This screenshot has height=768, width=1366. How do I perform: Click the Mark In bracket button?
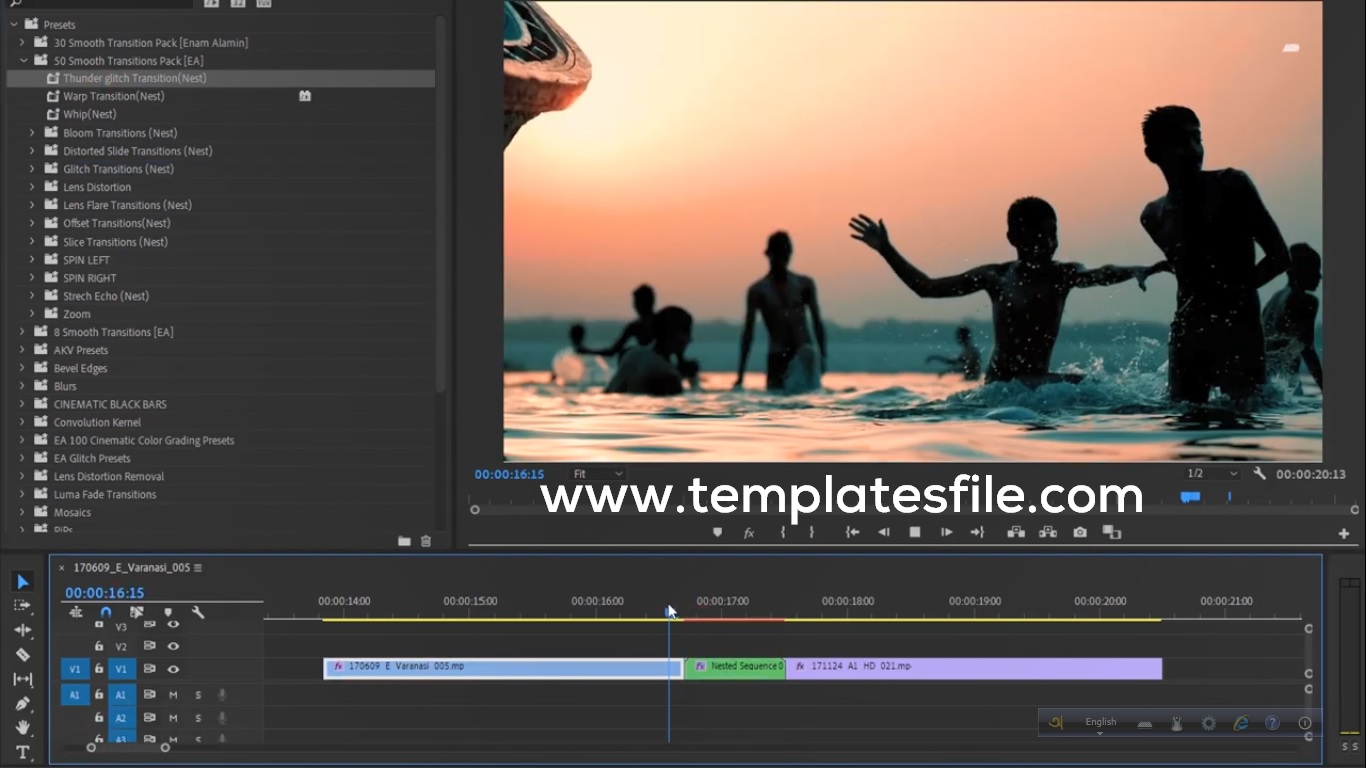783,533
